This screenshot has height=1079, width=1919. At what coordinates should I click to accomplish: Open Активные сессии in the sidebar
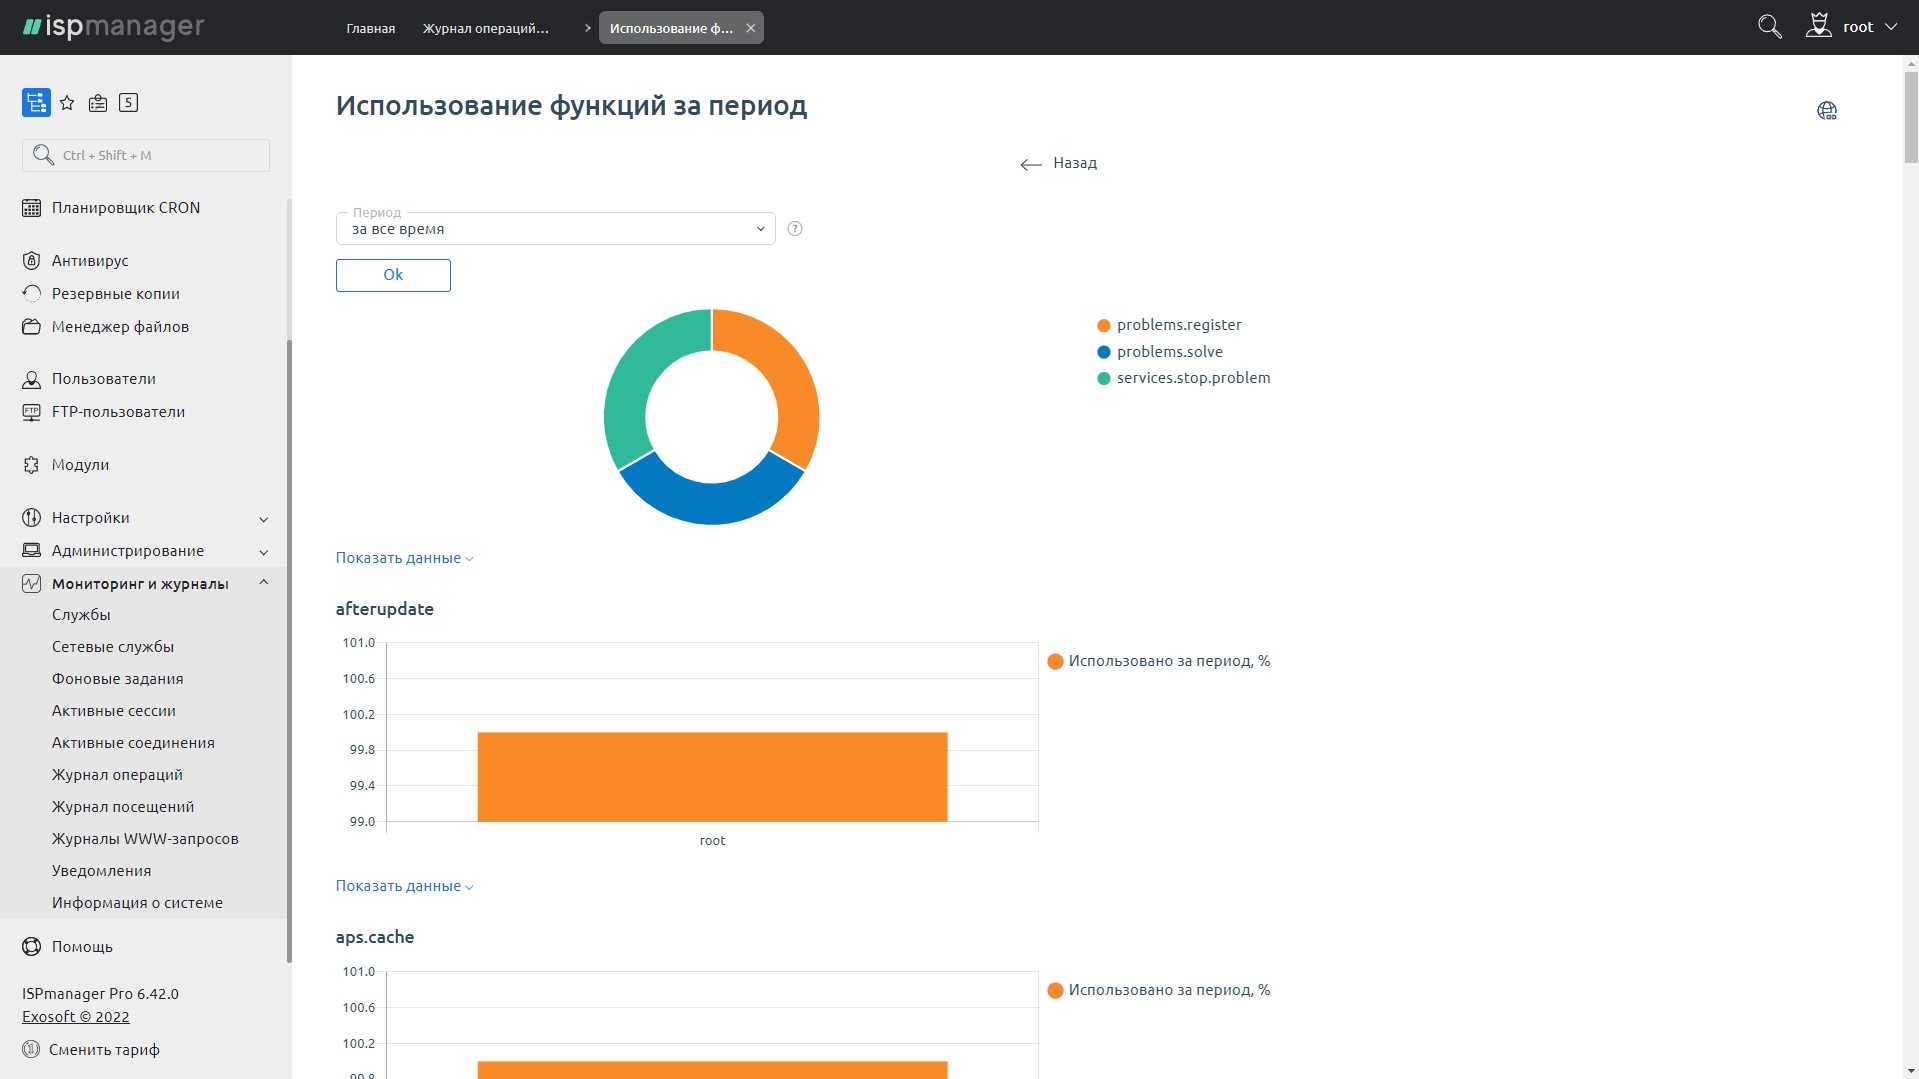coord(114,711)
